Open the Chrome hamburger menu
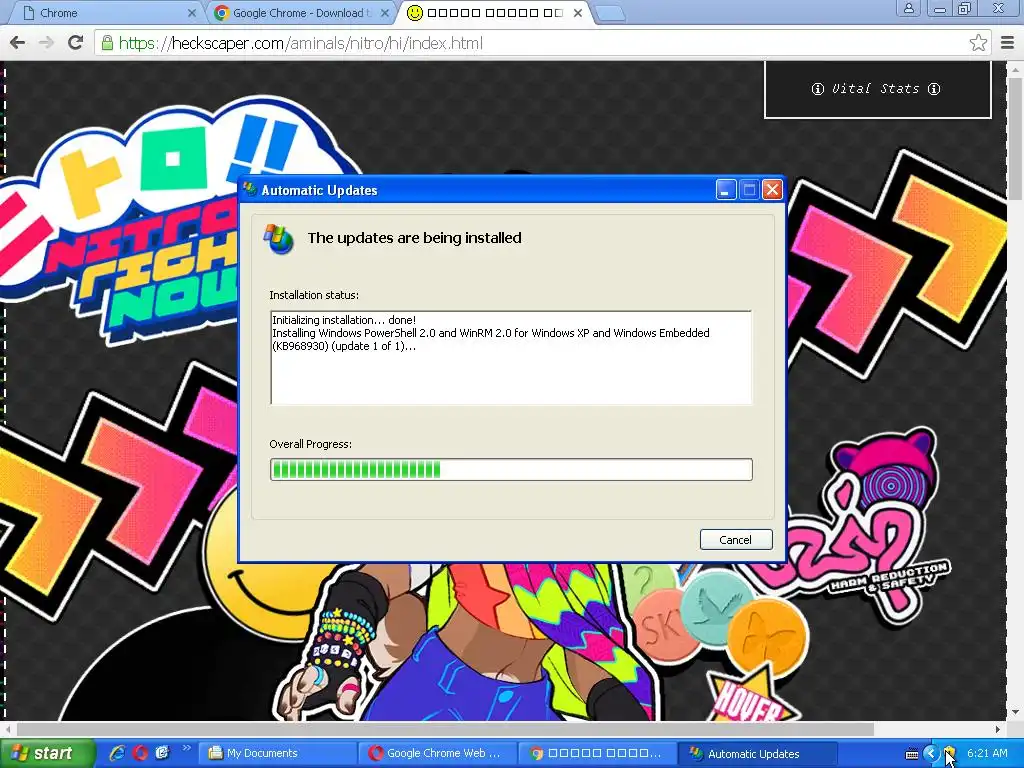Image resolution: width=1024 pixels, height=768 pixels. tap(1007, 43)
